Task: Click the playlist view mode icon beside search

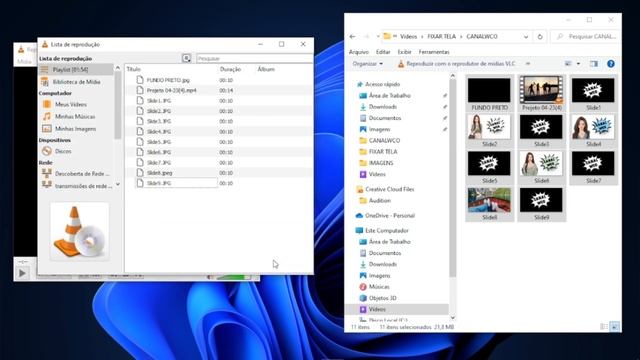Action: [187, 58]
